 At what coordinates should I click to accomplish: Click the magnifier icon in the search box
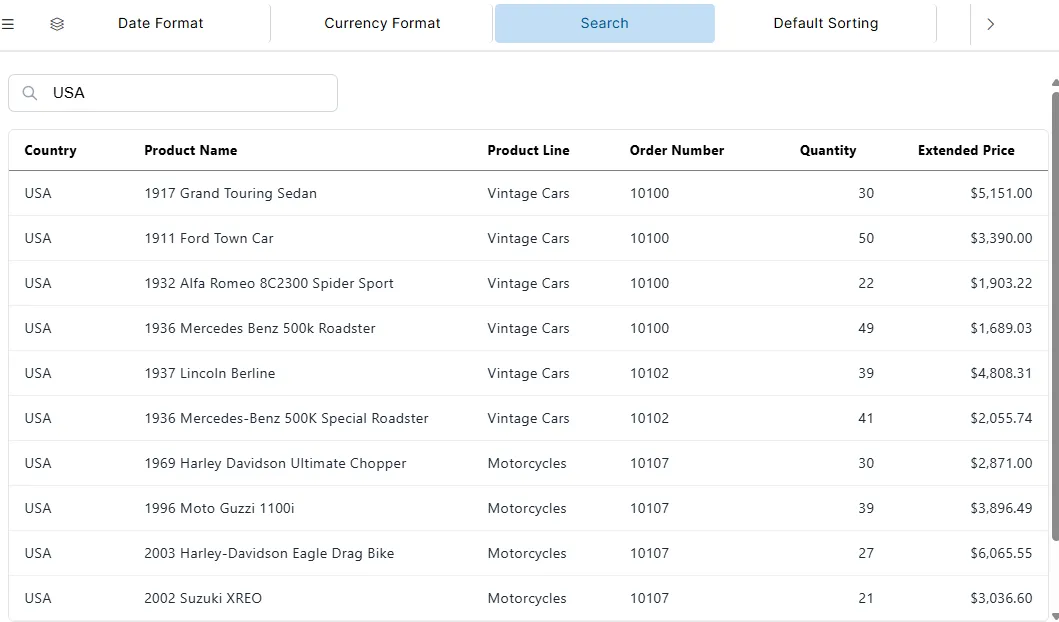(29, 92)
